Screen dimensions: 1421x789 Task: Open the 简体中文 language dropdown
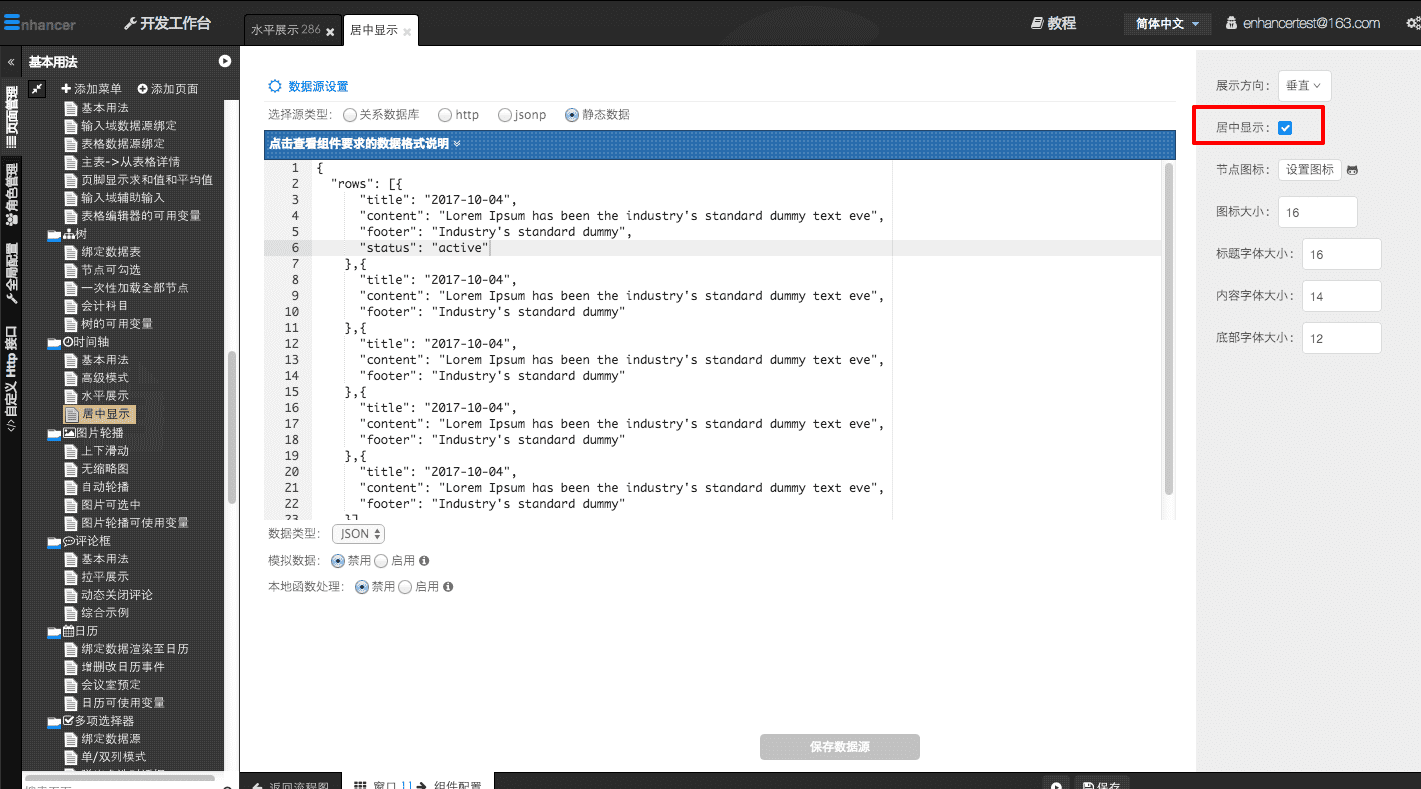(1167, 23)
